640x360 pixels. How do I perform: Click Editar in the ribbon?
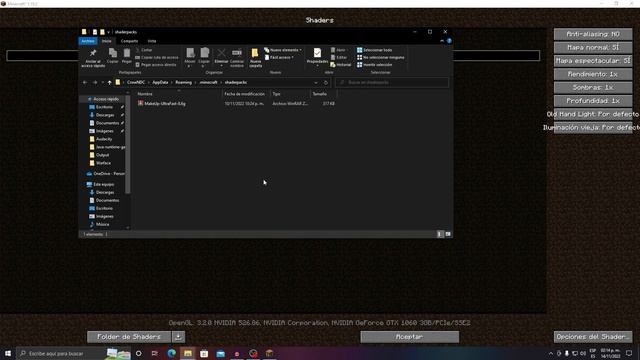tap(339, 57)
